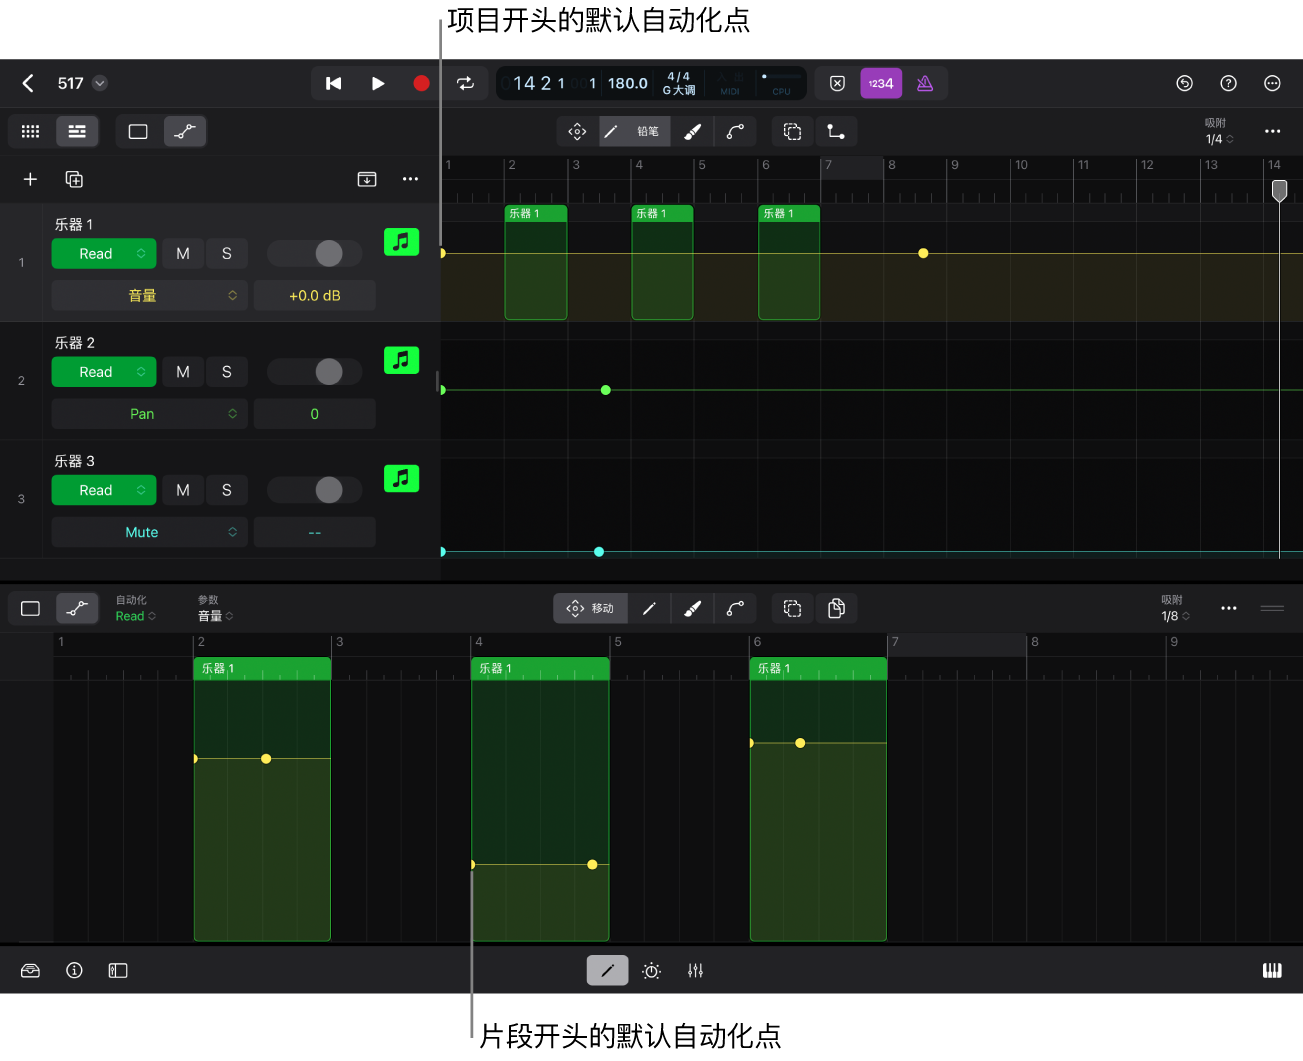Mute 乐器 1 track
The width and height of the screenshot is (1303, 1061).
[x=183, y=254]
